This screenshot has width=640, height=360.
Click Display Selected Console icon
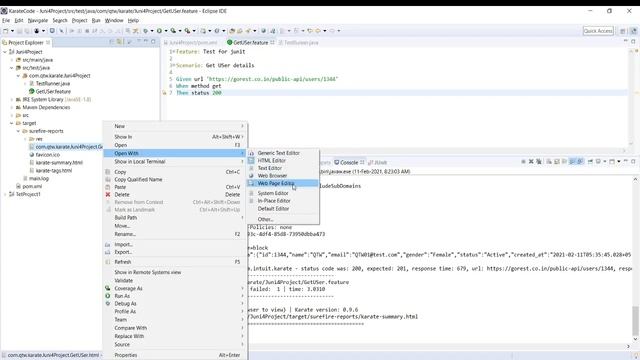pos(598,162)
